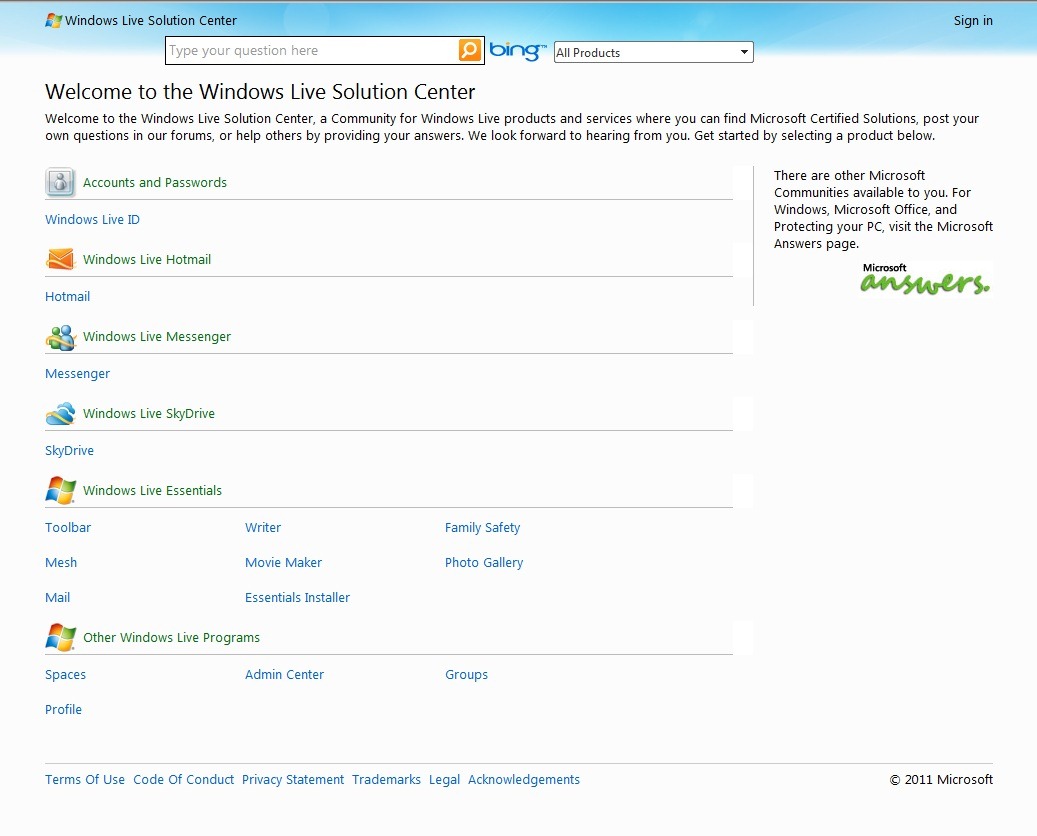View the Privacy Statement footer link
1037x836 pixels.
click(x=293, y=780)
